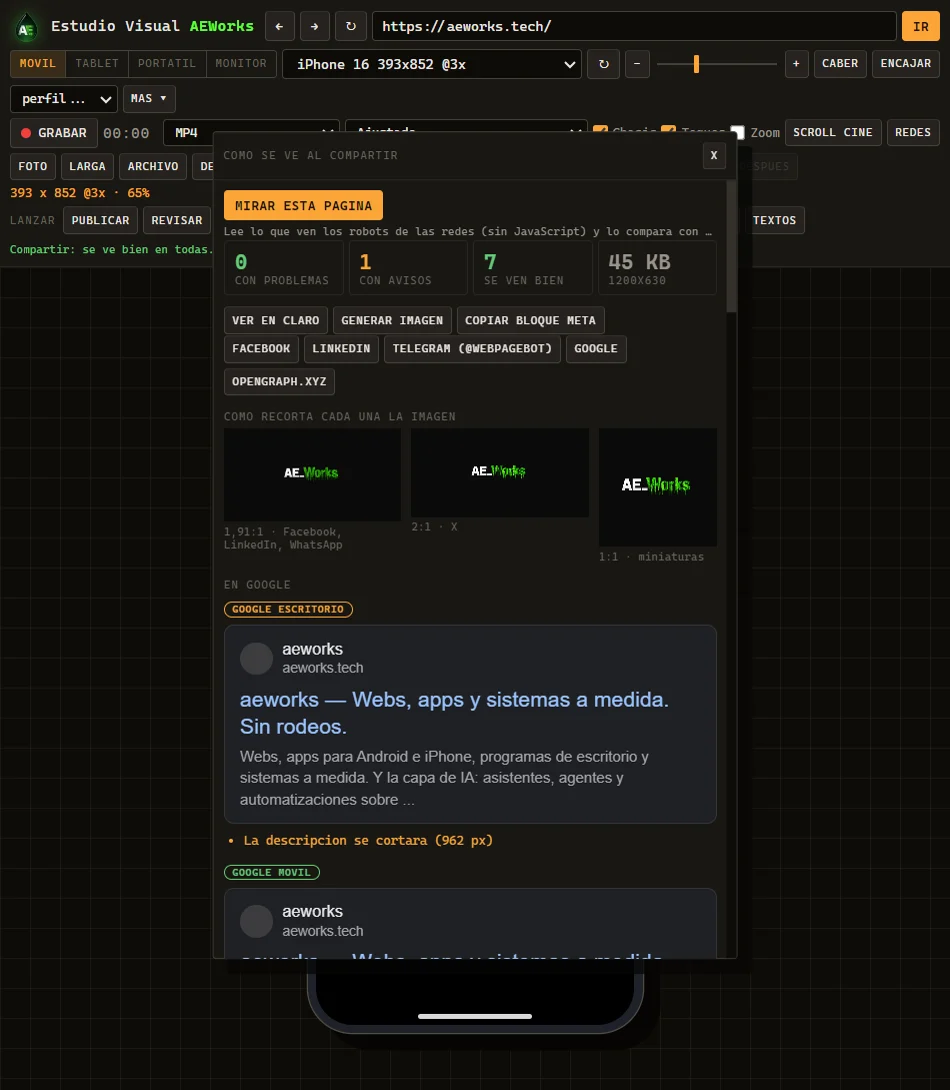Click the dialog's vertical scrollbar

point(731,247)
